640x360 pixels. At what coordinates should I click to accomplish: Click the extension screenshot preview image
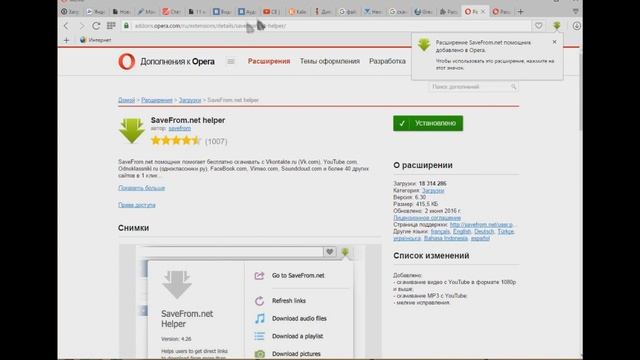[250, 302]
